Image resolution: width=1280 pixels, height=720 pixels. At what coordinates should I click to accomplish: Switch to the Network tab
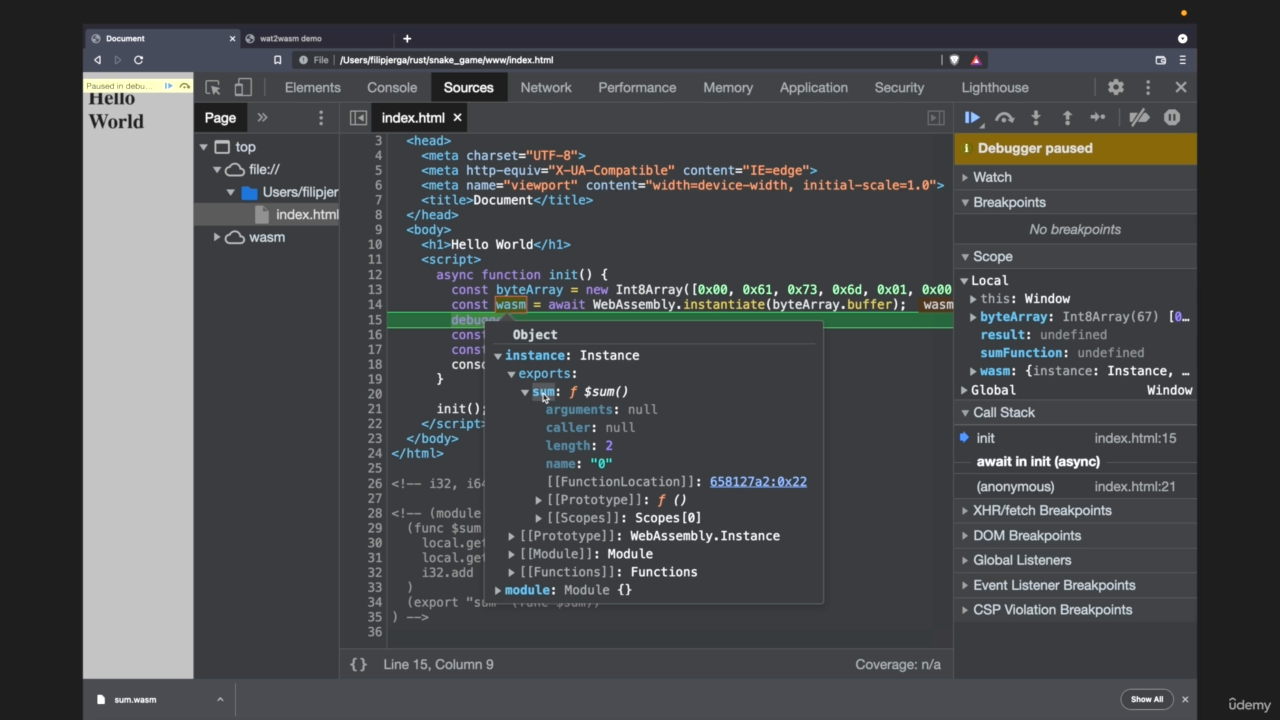[x=546, y=88]
